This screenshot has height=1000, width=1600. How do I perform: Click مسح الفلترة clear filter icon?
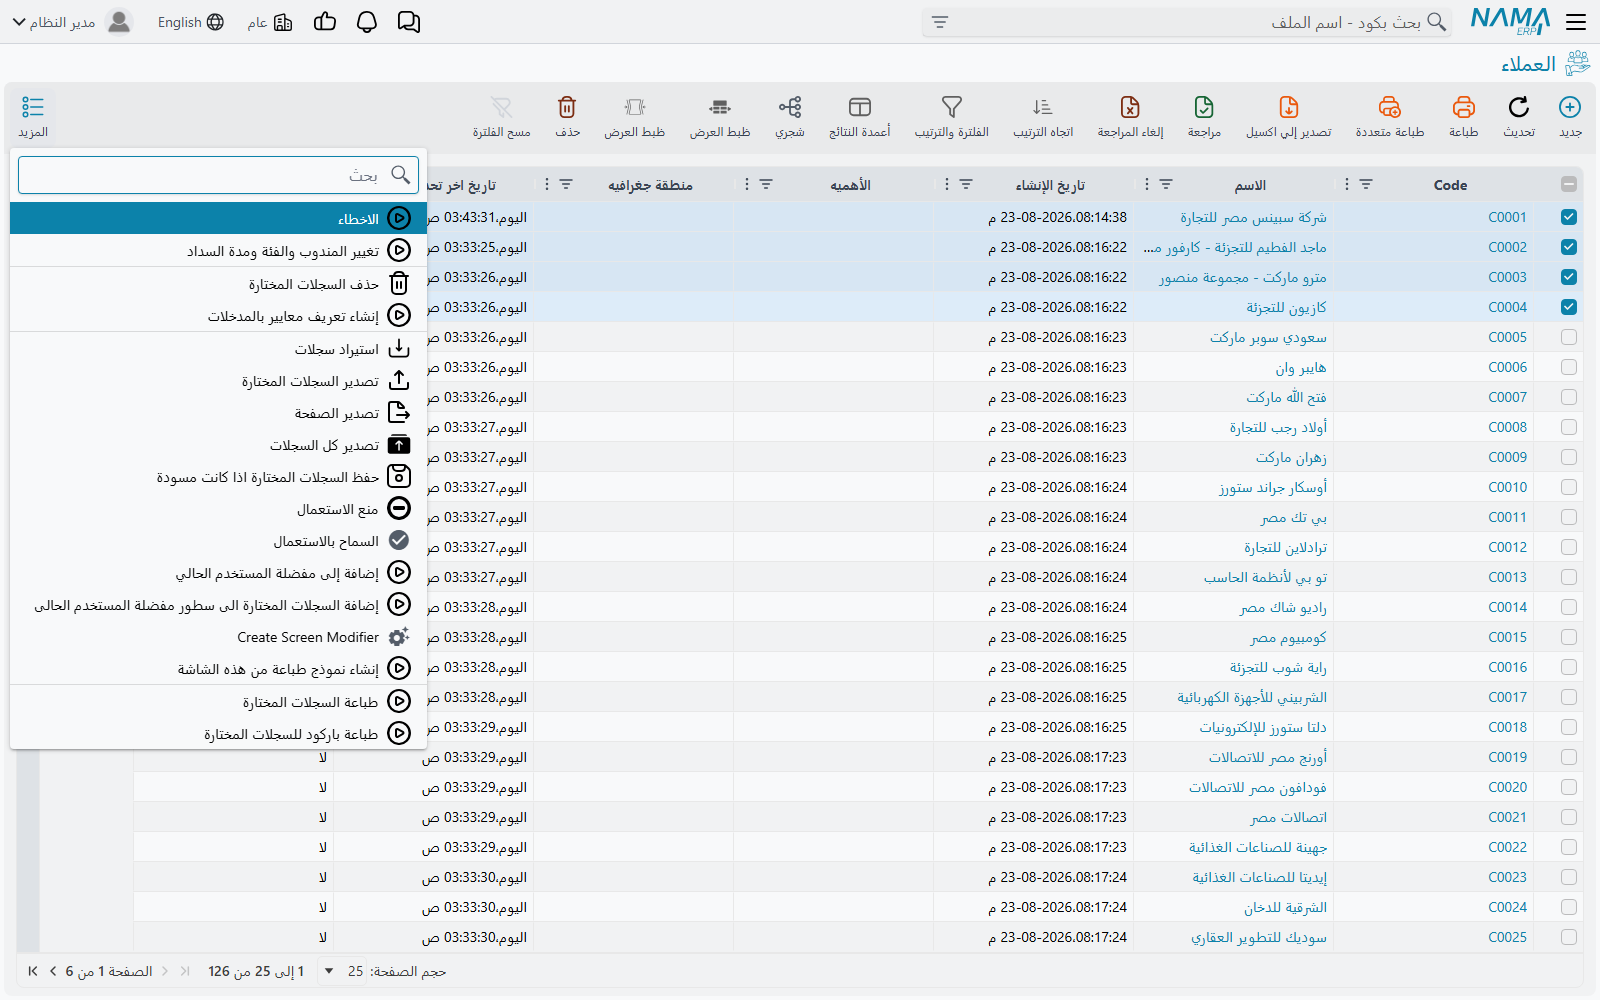pos(502,107)
